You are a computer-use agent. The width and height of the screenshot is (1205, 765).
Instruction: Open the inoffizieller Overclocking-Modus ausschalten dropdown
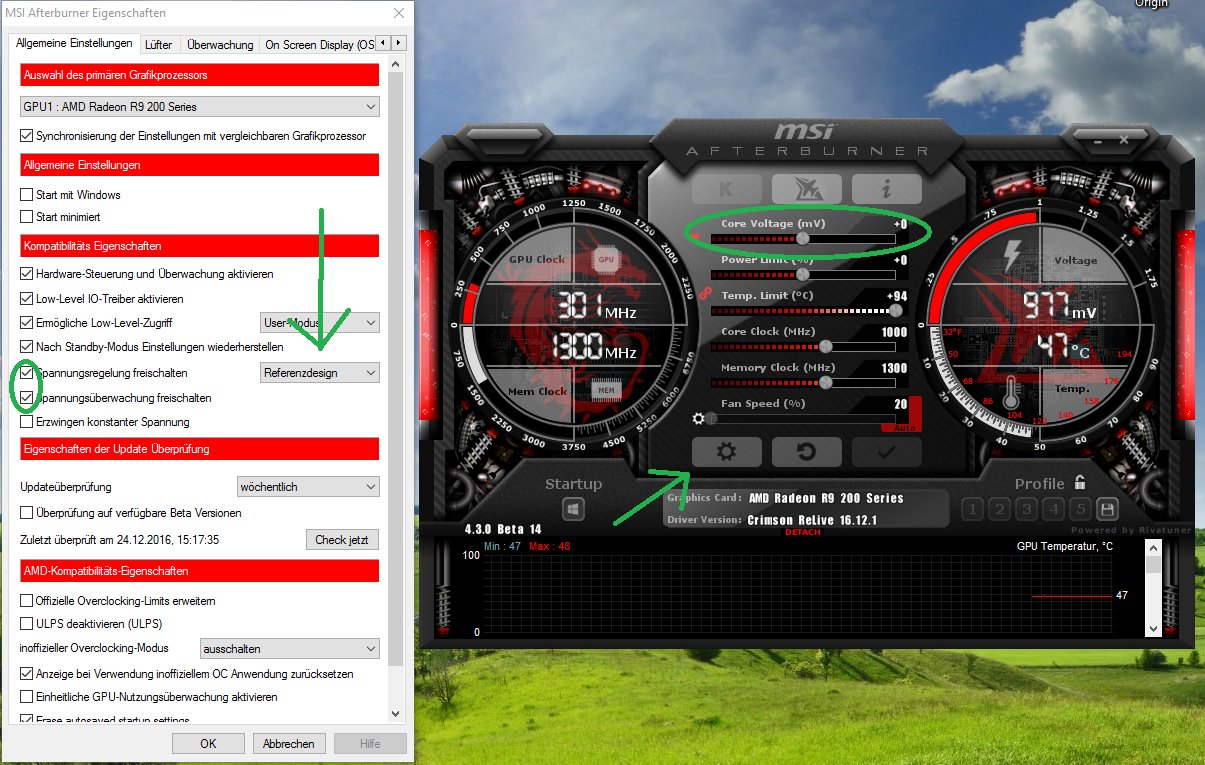point(290,649)
